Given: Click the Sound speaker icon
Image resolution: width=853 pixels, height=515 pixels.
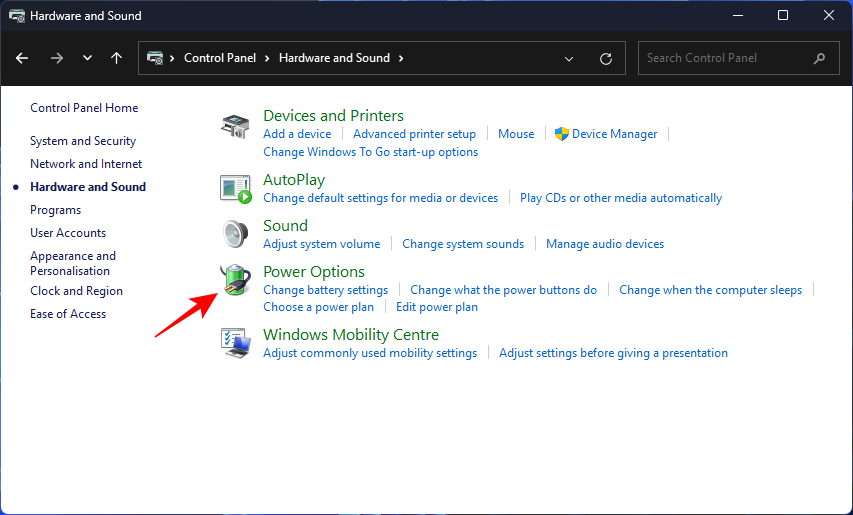Looking at the screenshot, I should click(x=235, y=234).
